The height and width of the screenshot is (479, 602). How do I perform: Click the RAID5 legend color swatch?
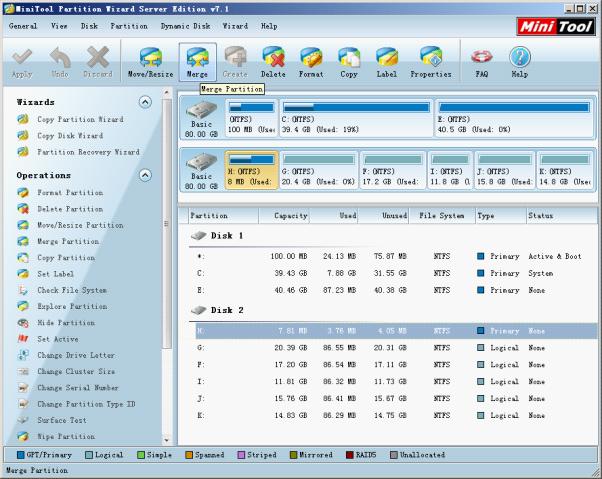349,455
